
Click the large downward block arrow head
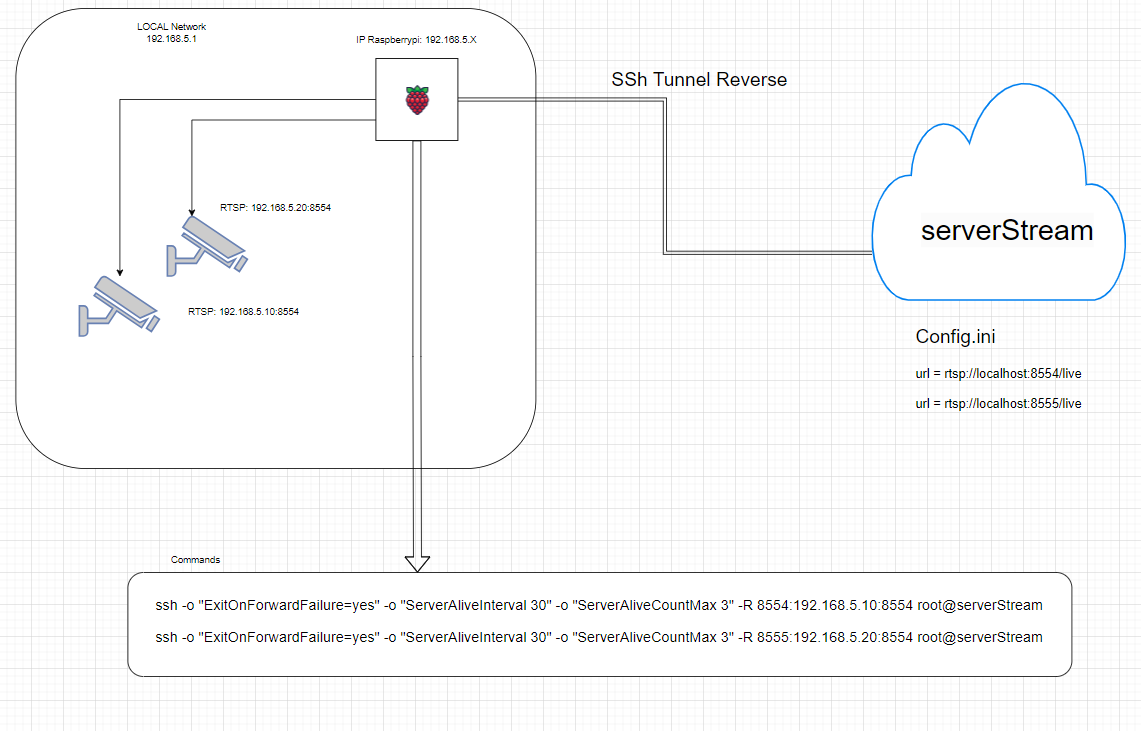pyautogui.click(x=417, y=561)
